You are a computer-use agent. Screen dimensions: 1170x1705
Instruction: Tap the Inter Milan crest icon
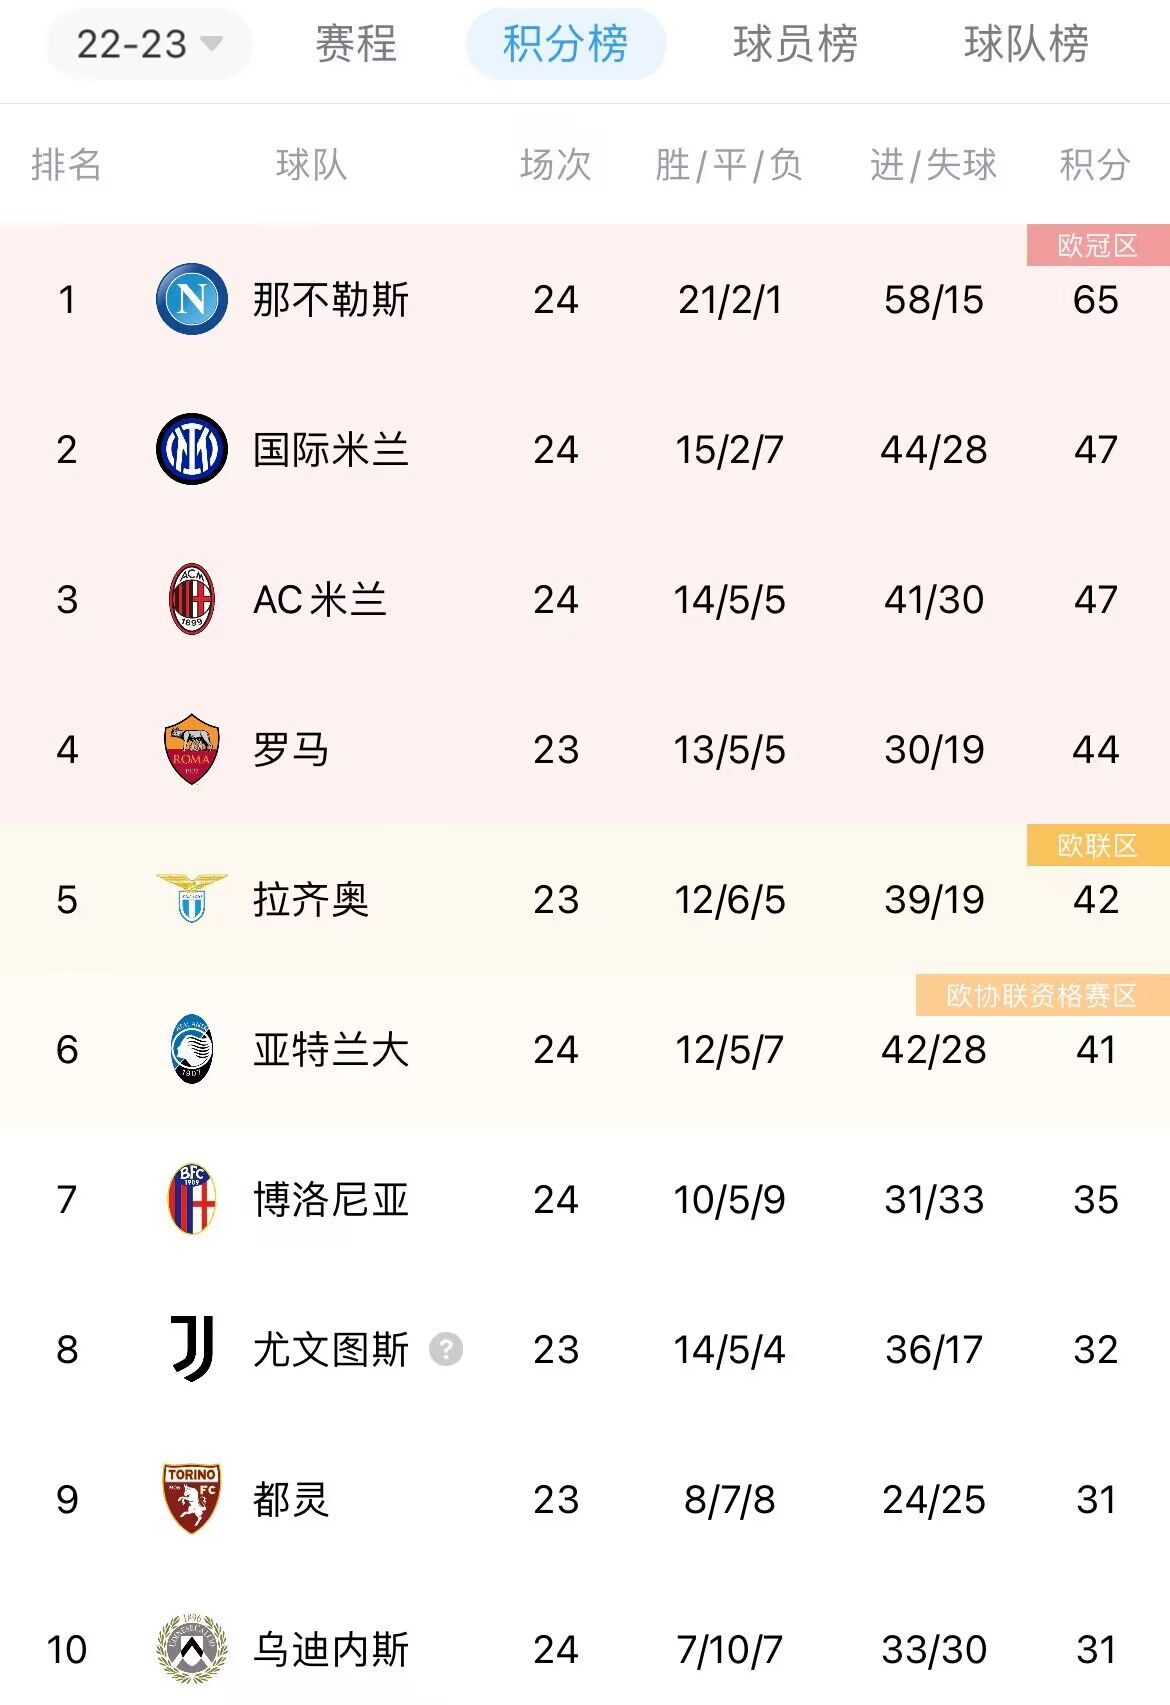192,449
